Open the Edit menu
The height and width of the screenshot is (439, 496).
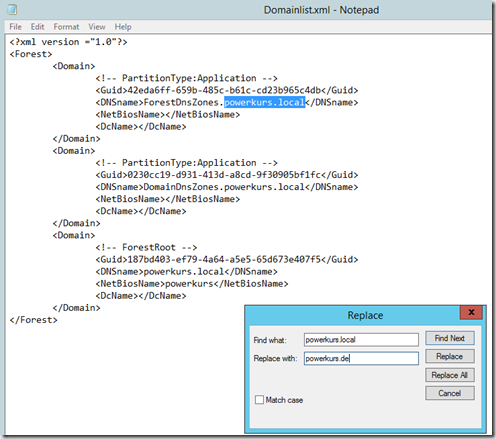(x=37, y=27)
